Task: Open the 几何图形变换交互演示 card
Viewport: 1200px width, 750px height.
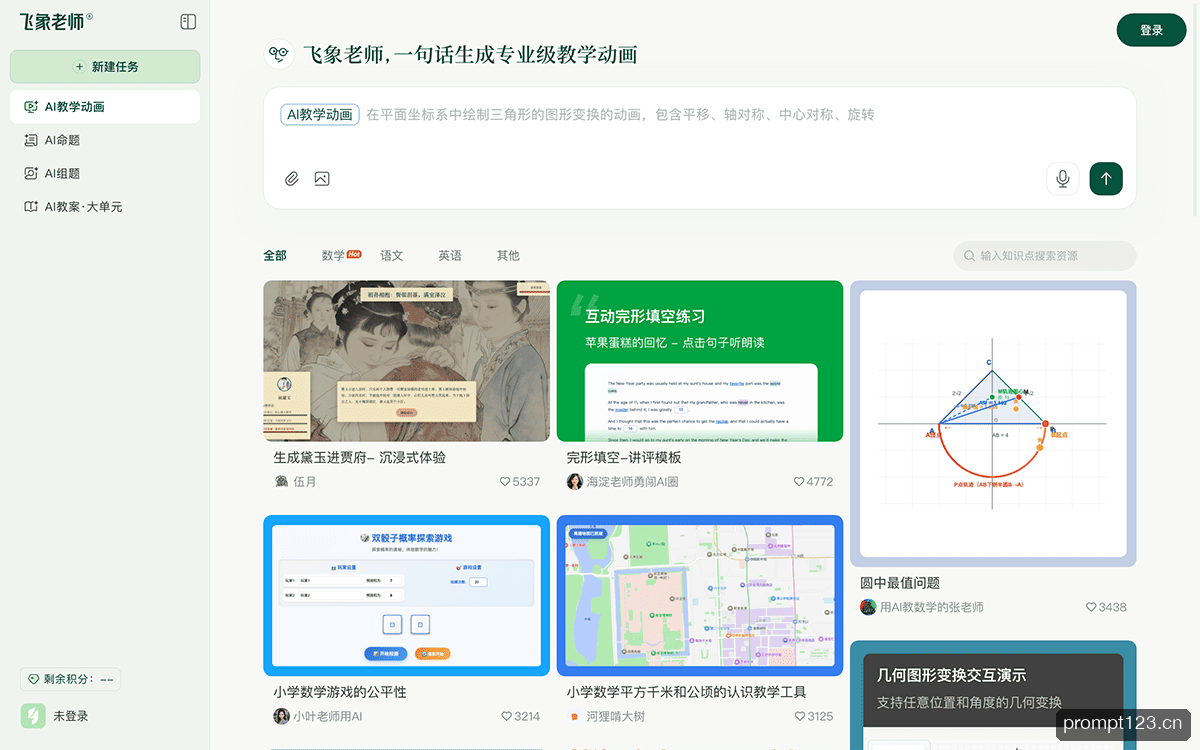Action: 993,696
